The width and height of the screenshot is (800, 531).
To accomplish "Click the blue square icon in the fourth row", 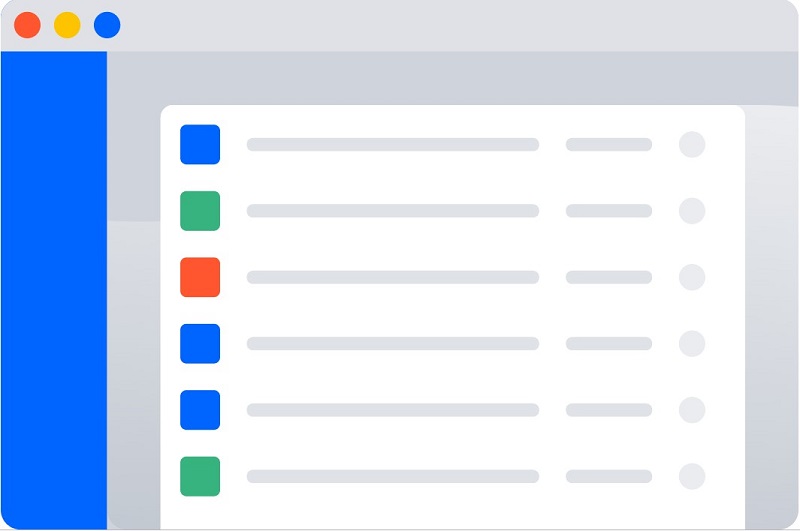I will tap(200, 343).
